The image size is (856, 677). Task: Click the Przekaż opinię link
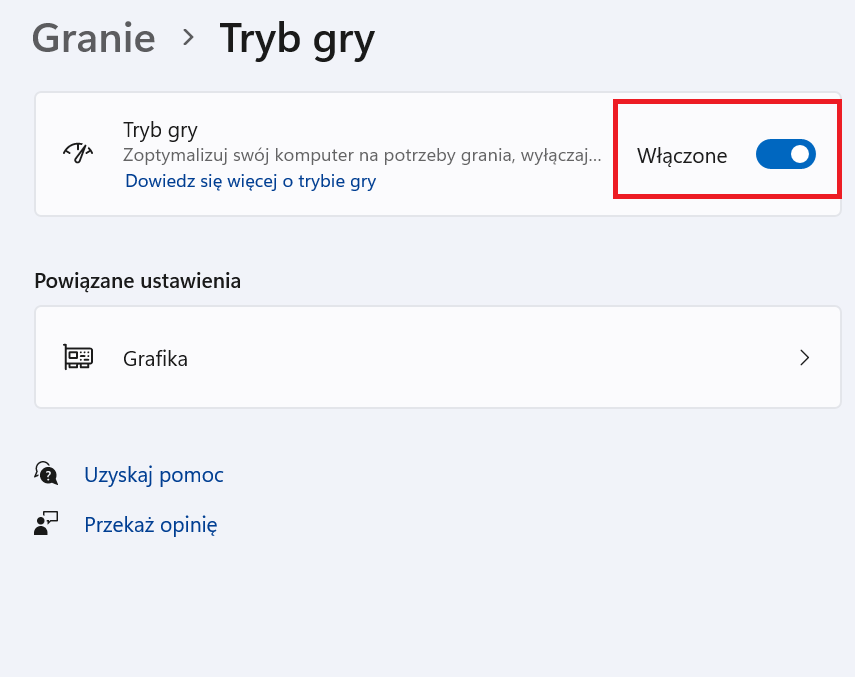click(150, 524)
